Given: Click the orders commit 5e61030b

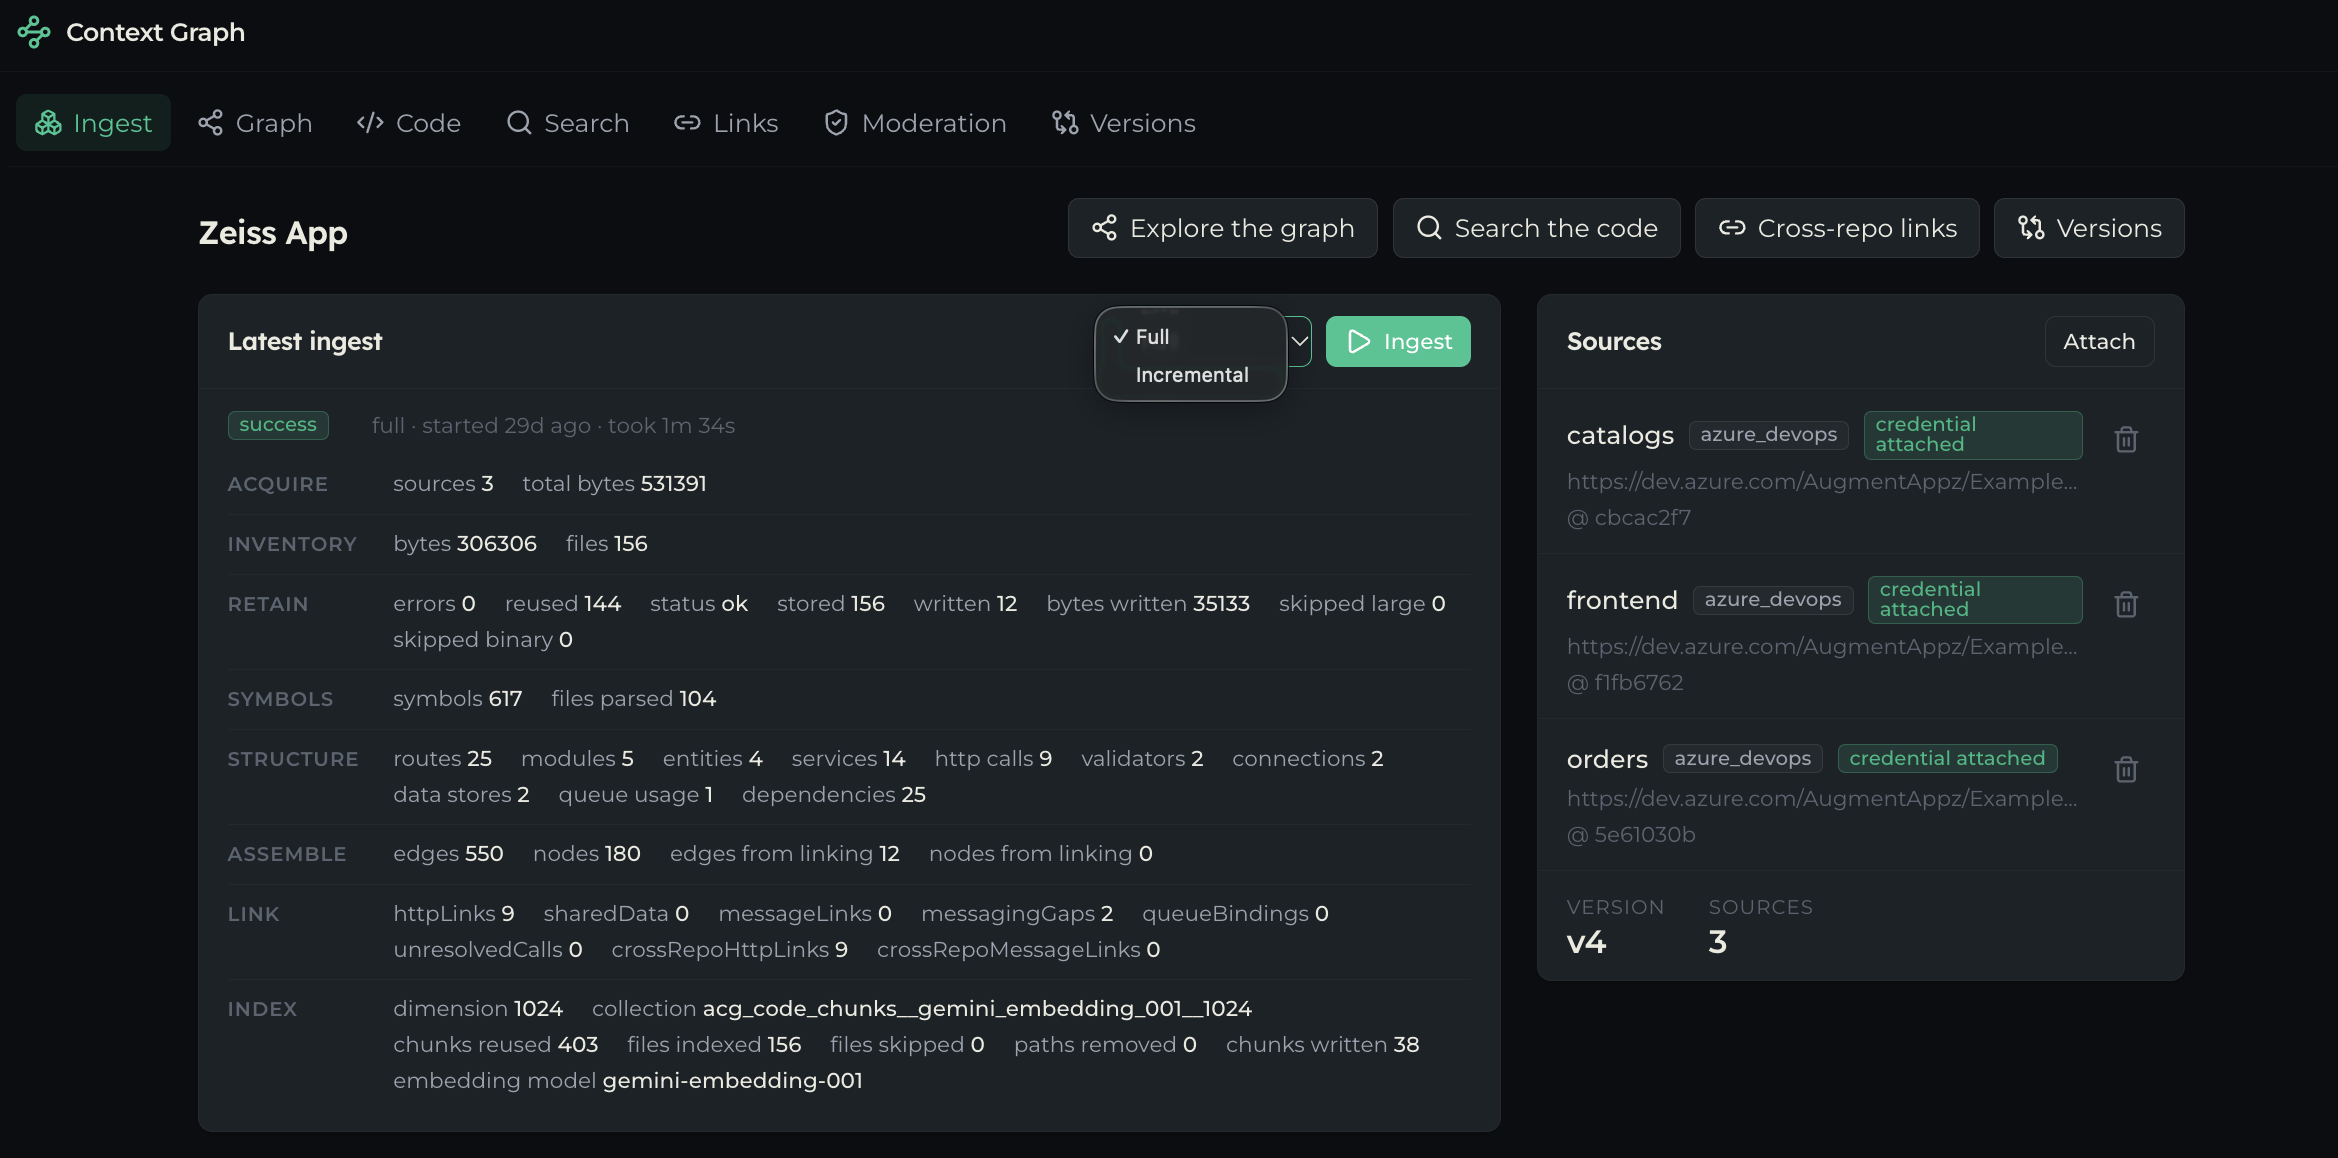Looking at the screenshot, I should click(x=1631, y=835).
